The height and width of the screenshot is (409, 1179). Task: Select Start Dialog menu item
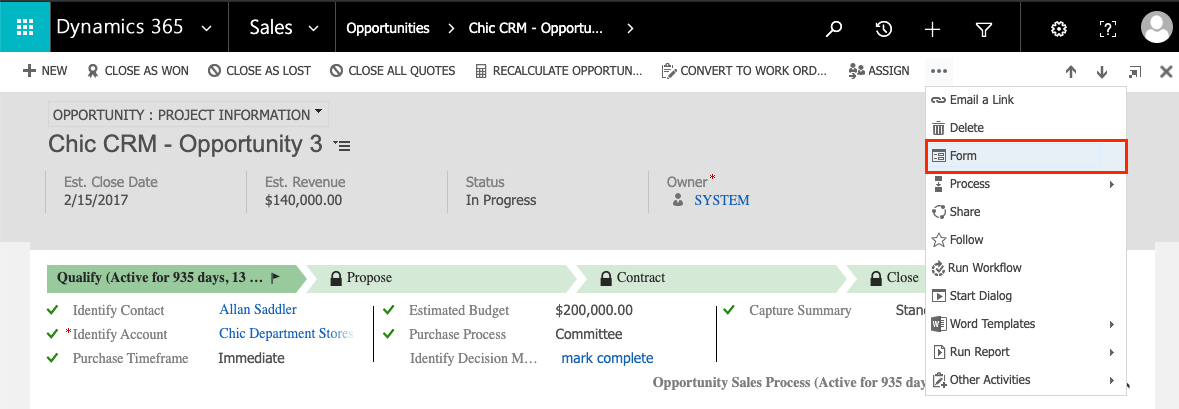click(1026, 295)
